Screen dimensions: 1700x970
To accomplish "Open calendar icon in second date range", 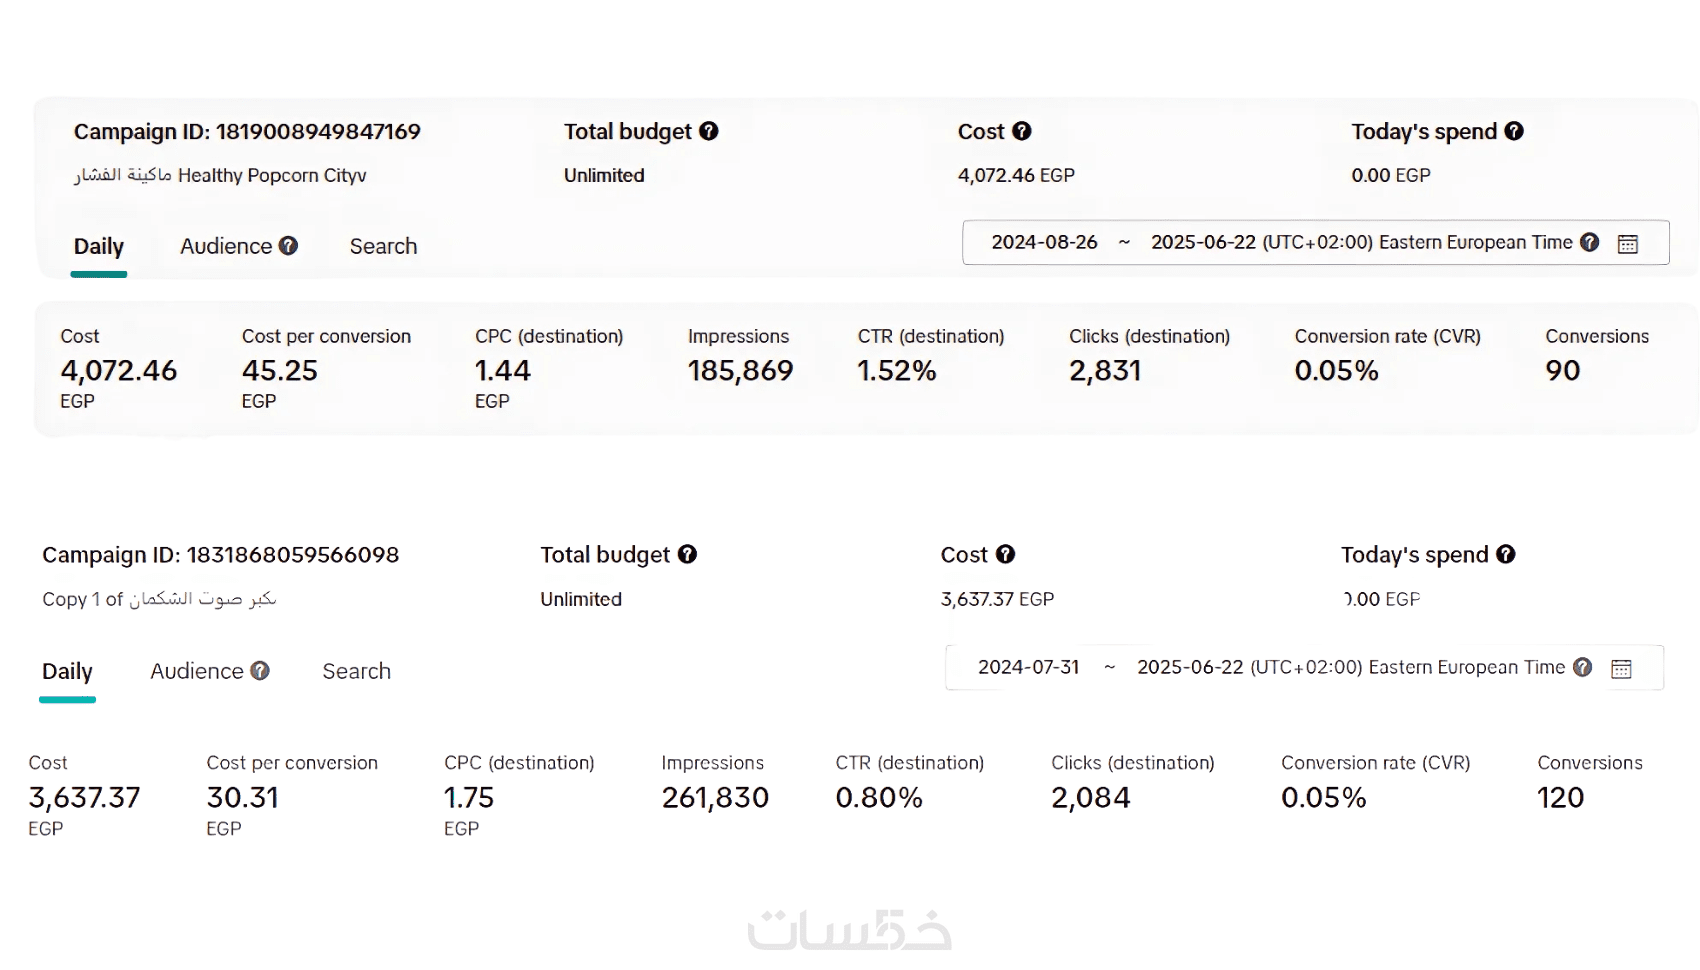I will click(1622, 668).
